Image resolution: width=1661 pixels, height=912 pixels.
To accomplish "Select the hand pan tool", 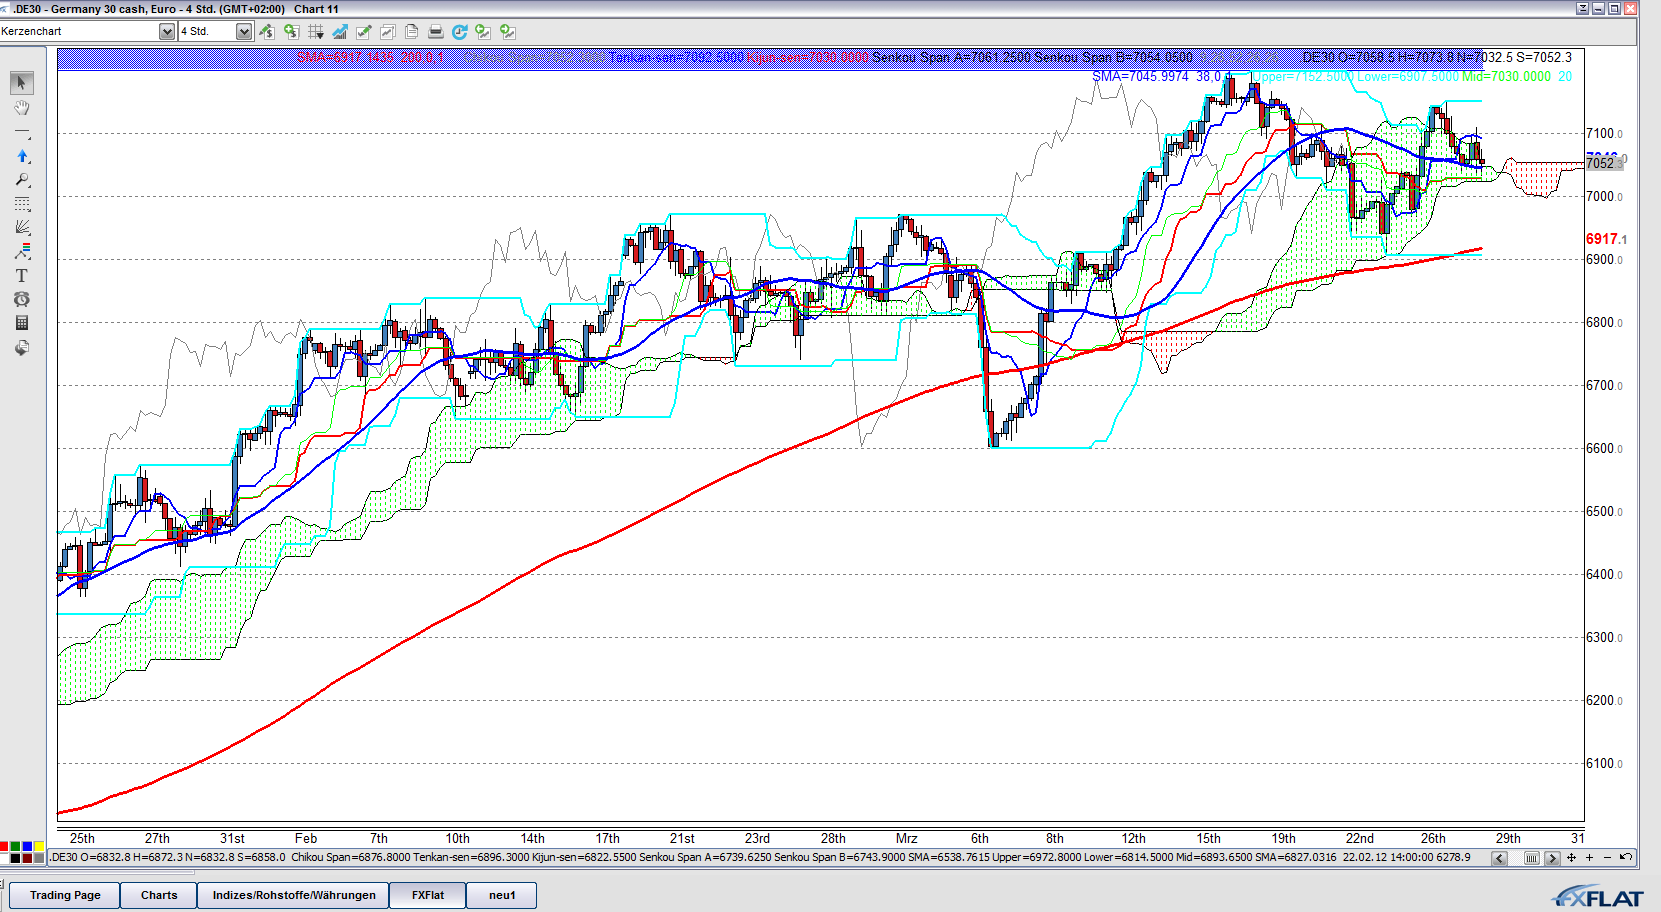I will click(x=22, y=108).
